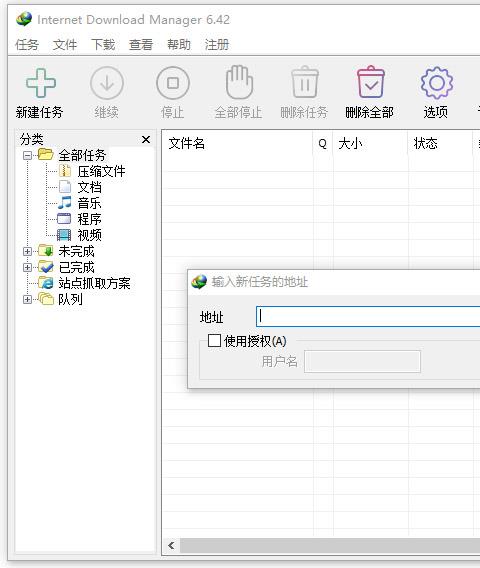Open the 任务 menu
480x568 pixels.
27,45
